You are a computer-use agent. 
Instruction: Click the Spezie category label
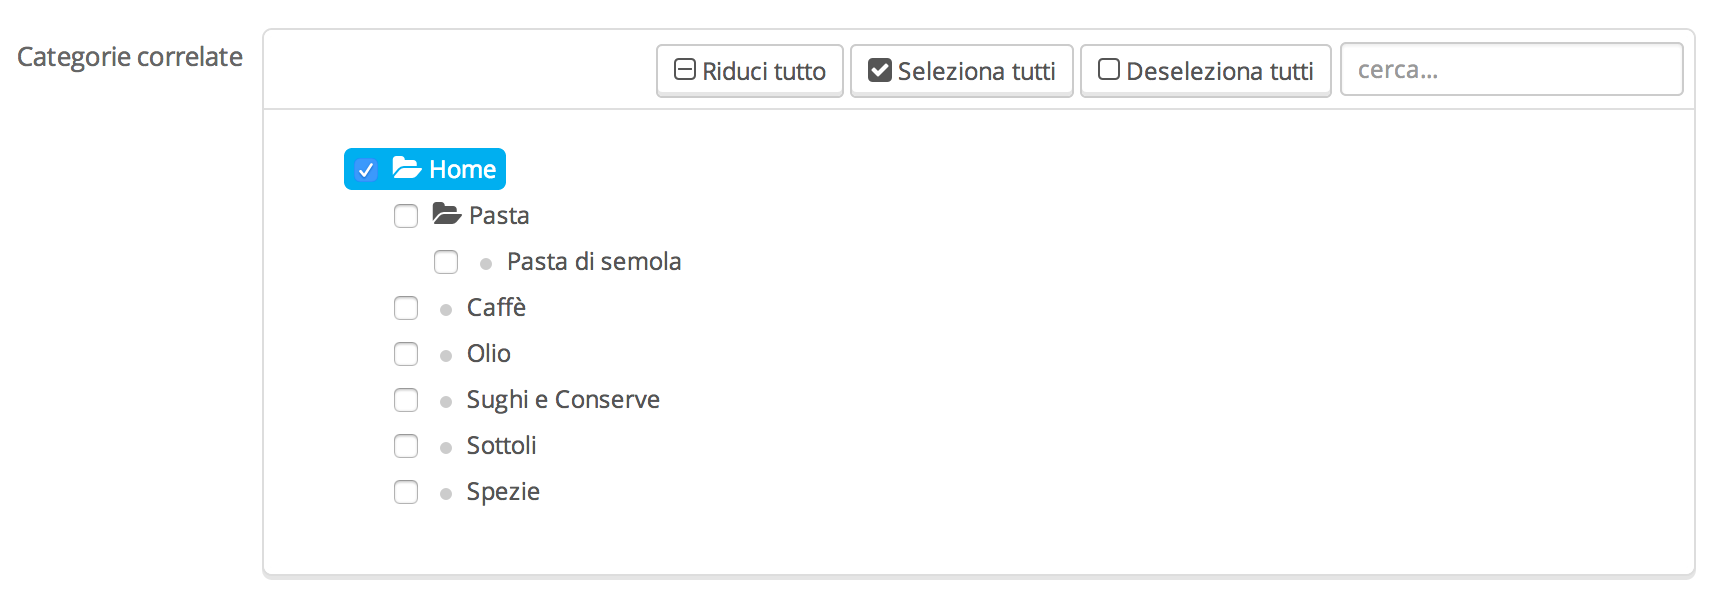click(x=503, y=492)
